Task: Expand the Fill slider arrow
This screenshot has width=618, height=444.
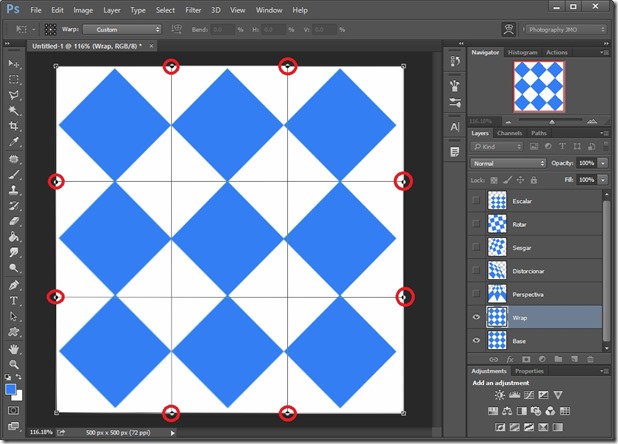Action: click(x=603, y=180)
